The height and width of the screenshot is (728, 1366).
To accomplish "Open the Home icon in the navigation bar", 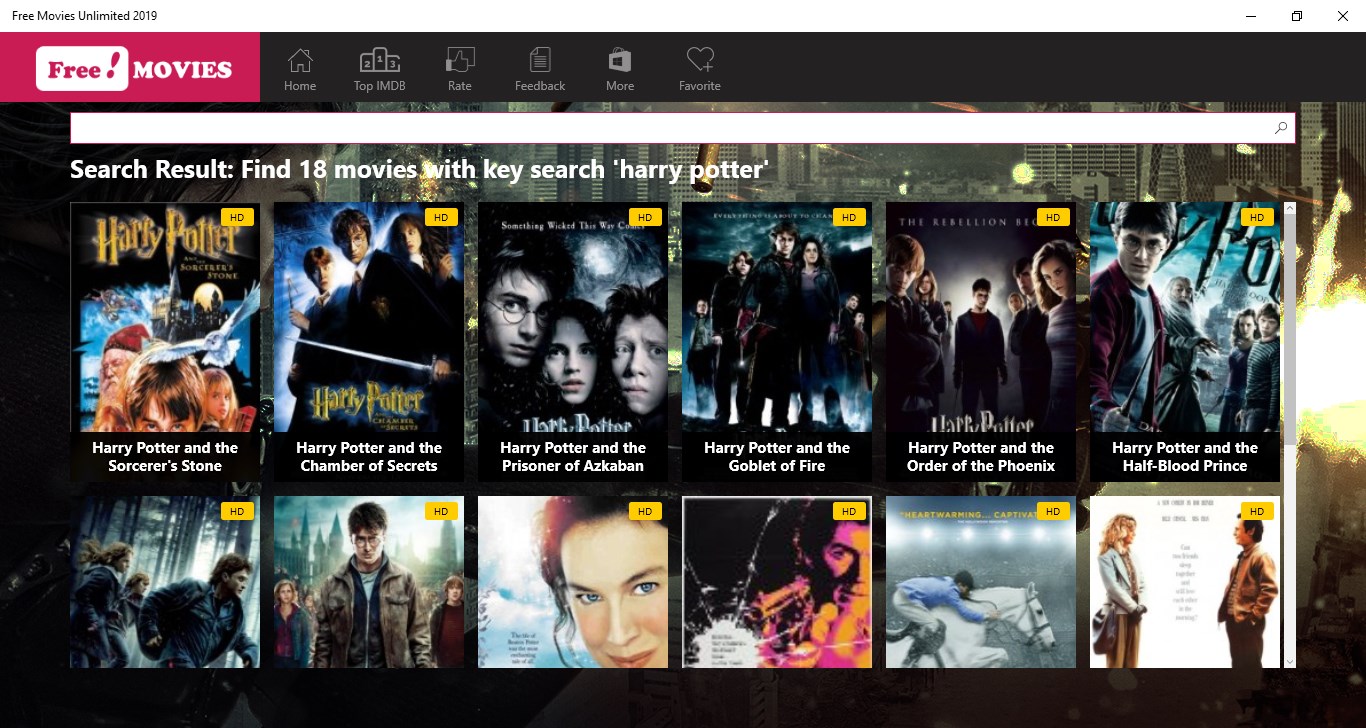I will click(x=300, y=60).
